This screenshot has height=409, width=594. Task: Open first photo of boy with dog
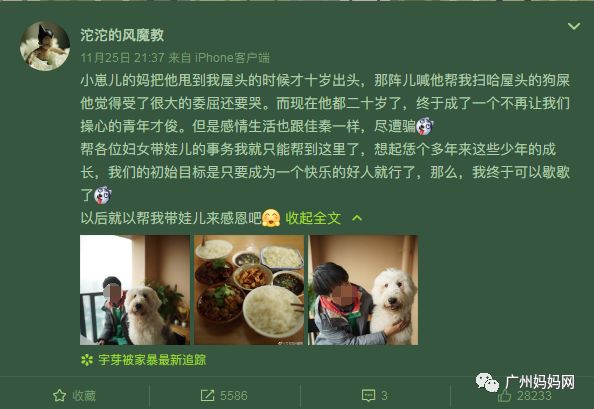(x=135, y=290)
